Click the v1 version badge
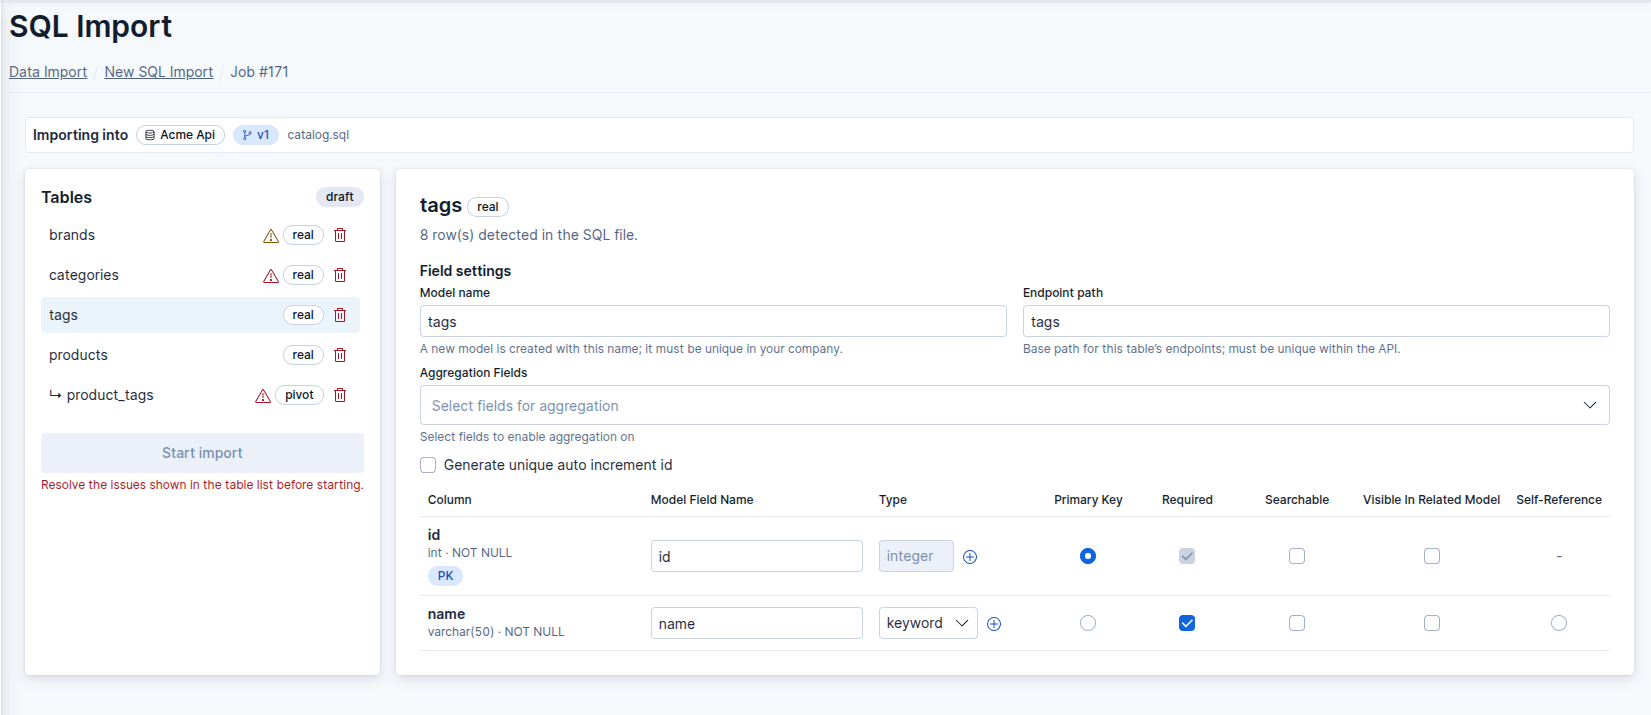The image size is (1651, 715). [256, 135]
